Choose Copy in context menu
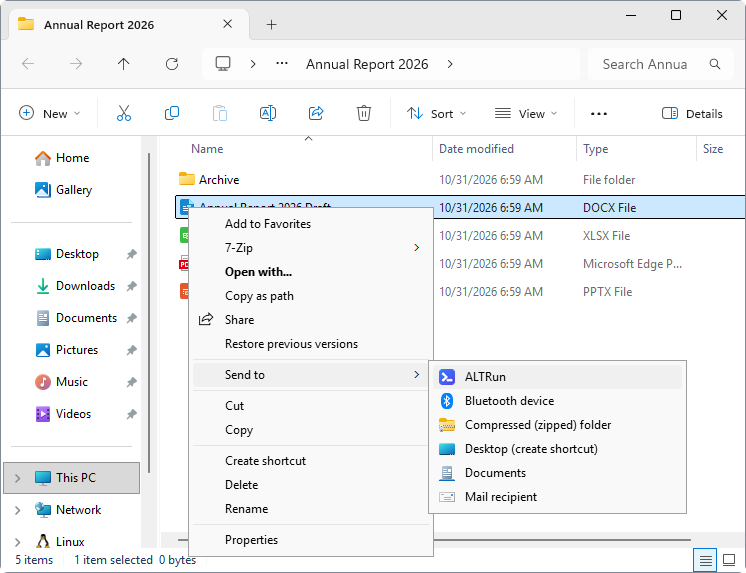This screenshot has width=746, height=573. coord(311,430)
